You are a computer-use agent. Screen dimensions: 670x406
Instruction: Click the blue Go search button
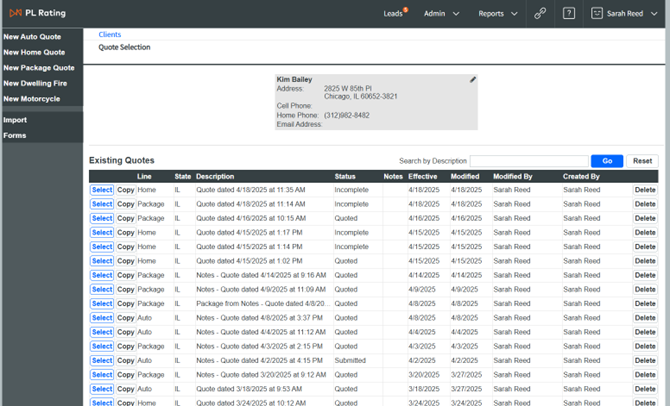pyautogui.click(x=607, y=161)
